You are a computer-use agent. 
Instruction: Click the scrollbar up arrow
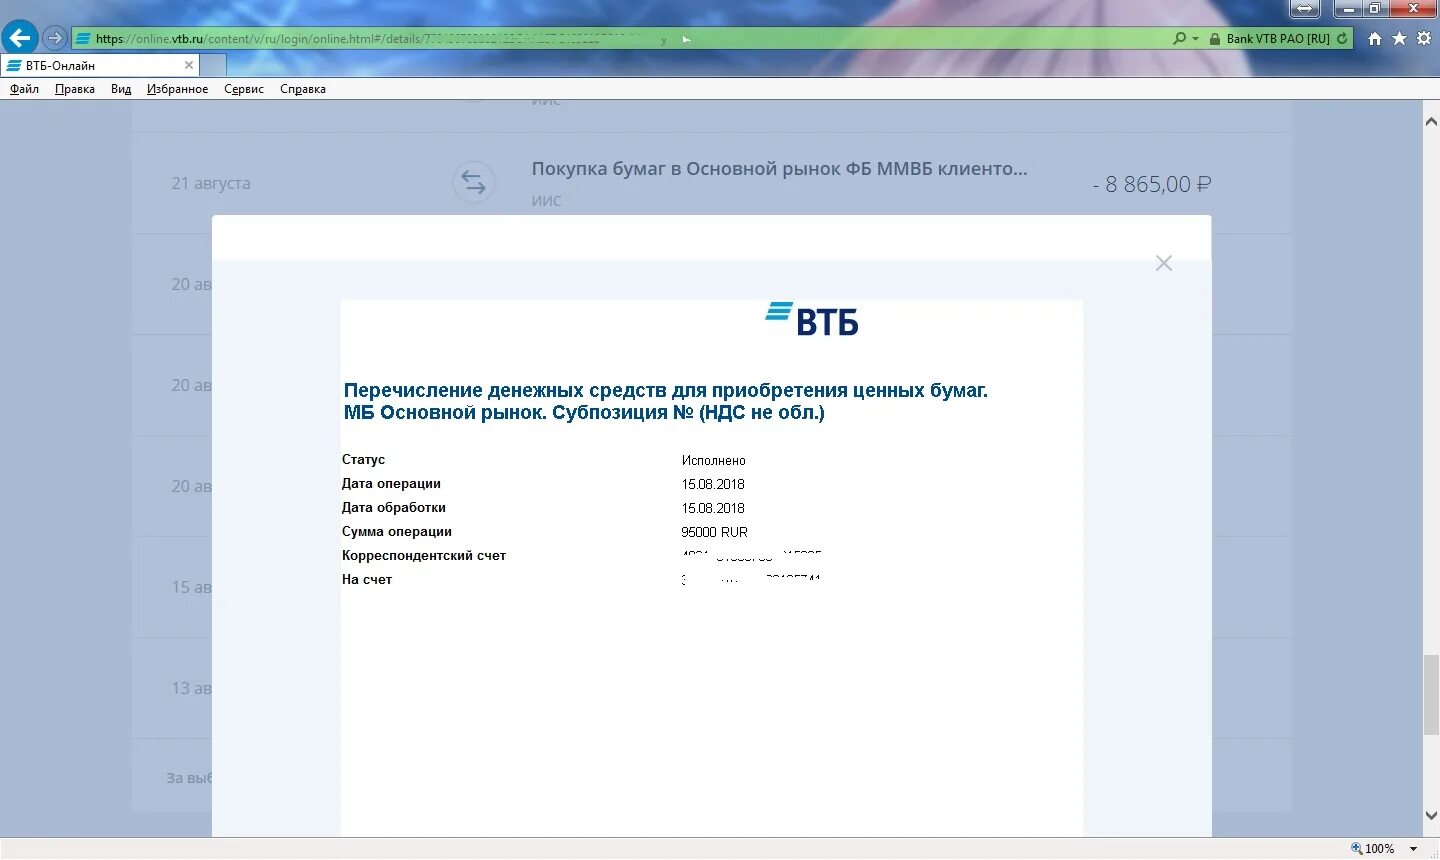1431,120
